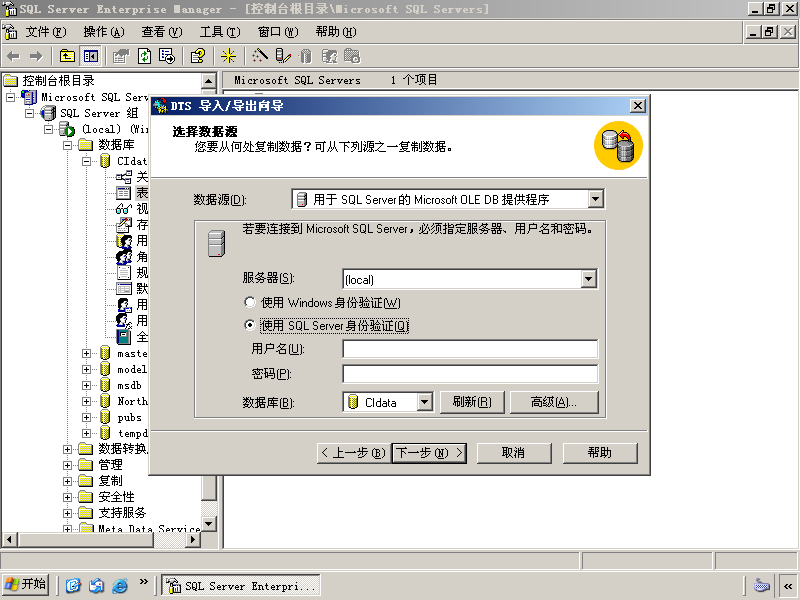Open the 操作(A) menu
800x600 pixels.
pos(104,32)
